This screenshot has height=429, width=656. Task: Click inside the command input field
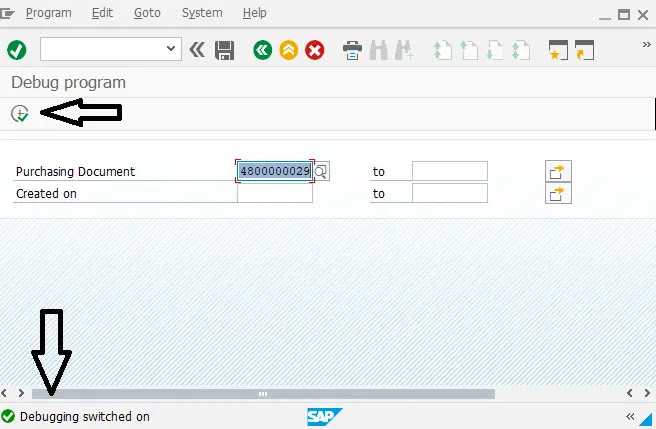pyautogui.click(x=103, y=49)
